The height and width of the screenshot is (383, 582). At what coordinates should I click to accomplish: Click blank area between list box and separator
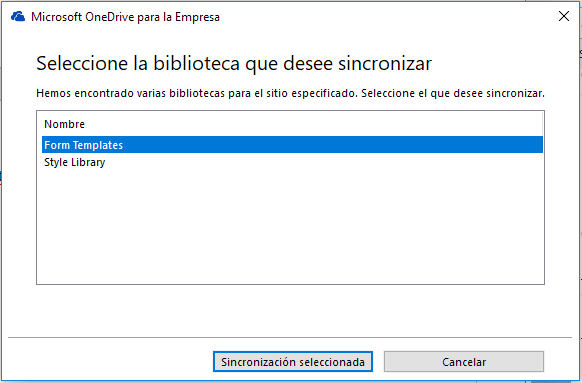[x=290, y=310]
